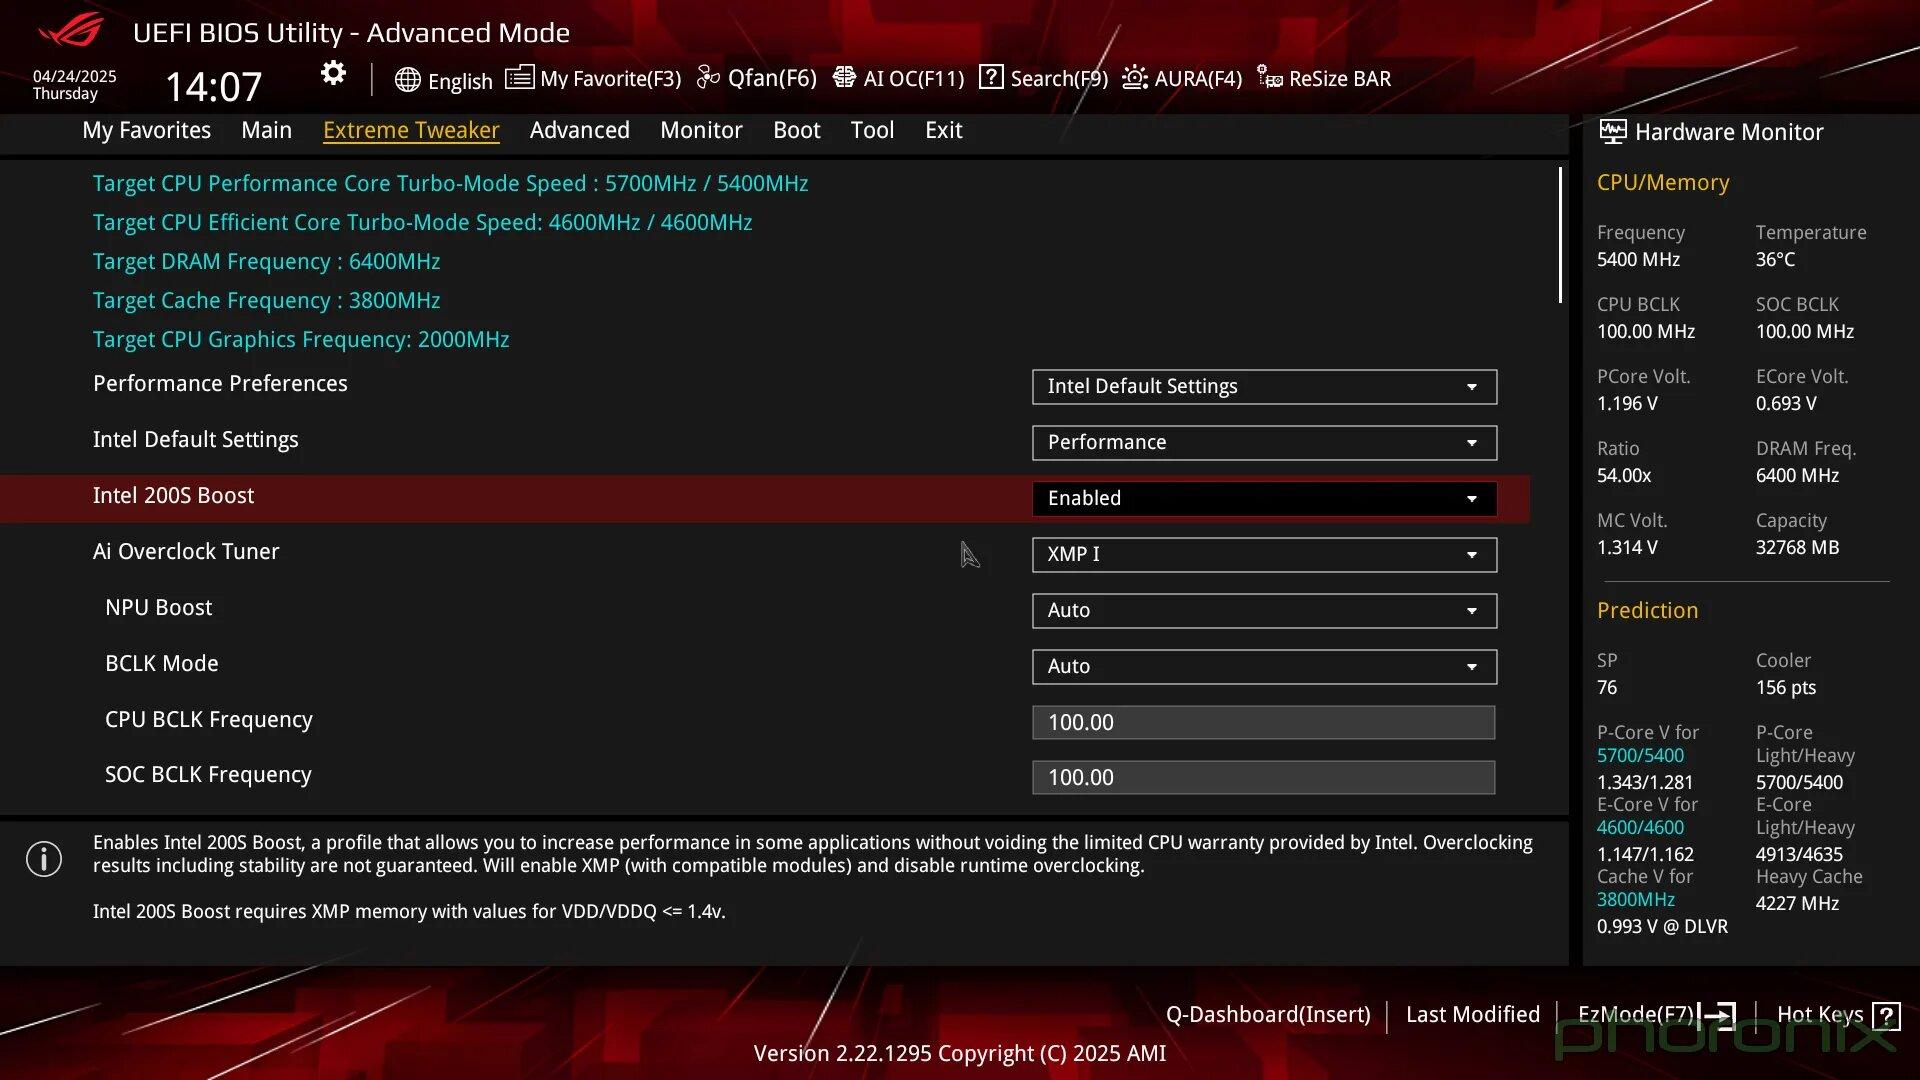Open Qfan(F6) fan control icon
The height and width of the screenshot is (1080, 1920).
coord(708,78)
